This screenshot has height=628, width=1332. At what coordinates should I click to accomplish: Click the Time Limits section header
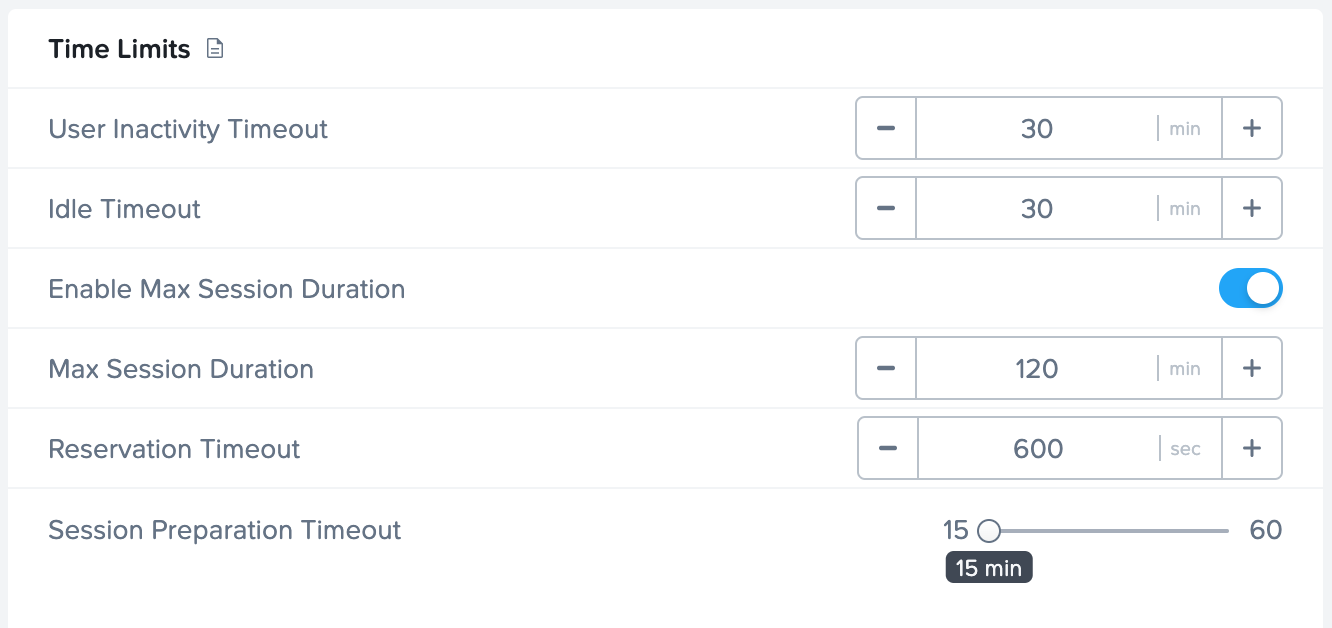[x=119, y=48]
